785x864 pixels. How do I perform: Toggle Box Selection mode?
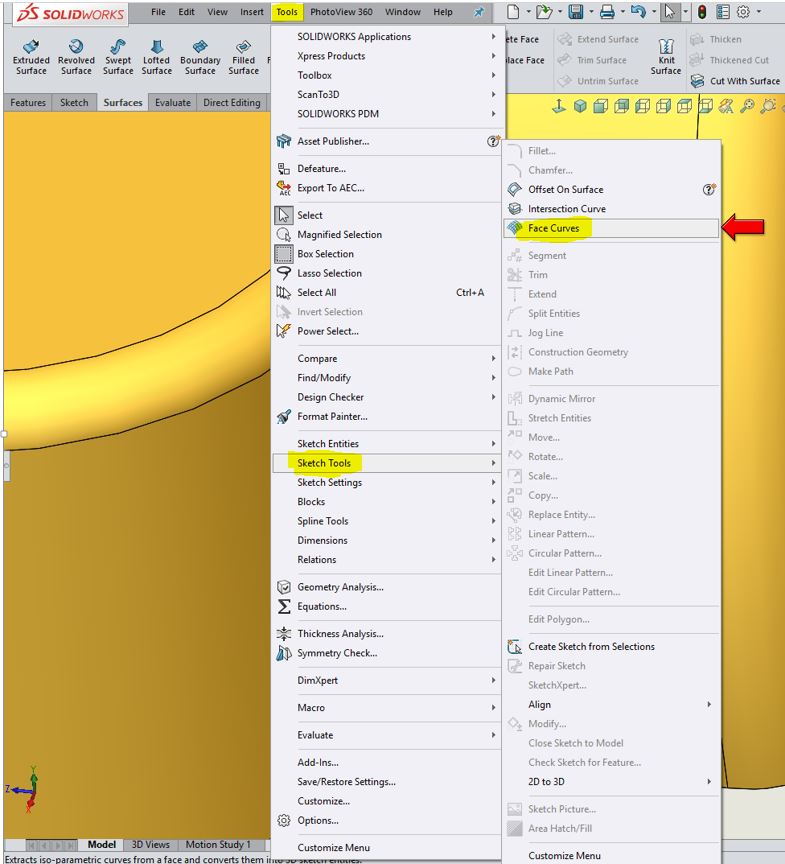point(327,254)
